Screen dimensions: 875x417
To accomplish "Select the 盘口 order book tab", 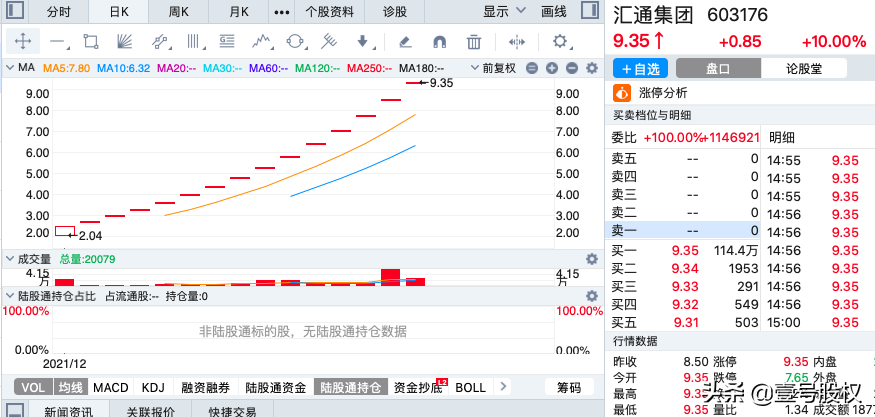I will tap(718, 69).
